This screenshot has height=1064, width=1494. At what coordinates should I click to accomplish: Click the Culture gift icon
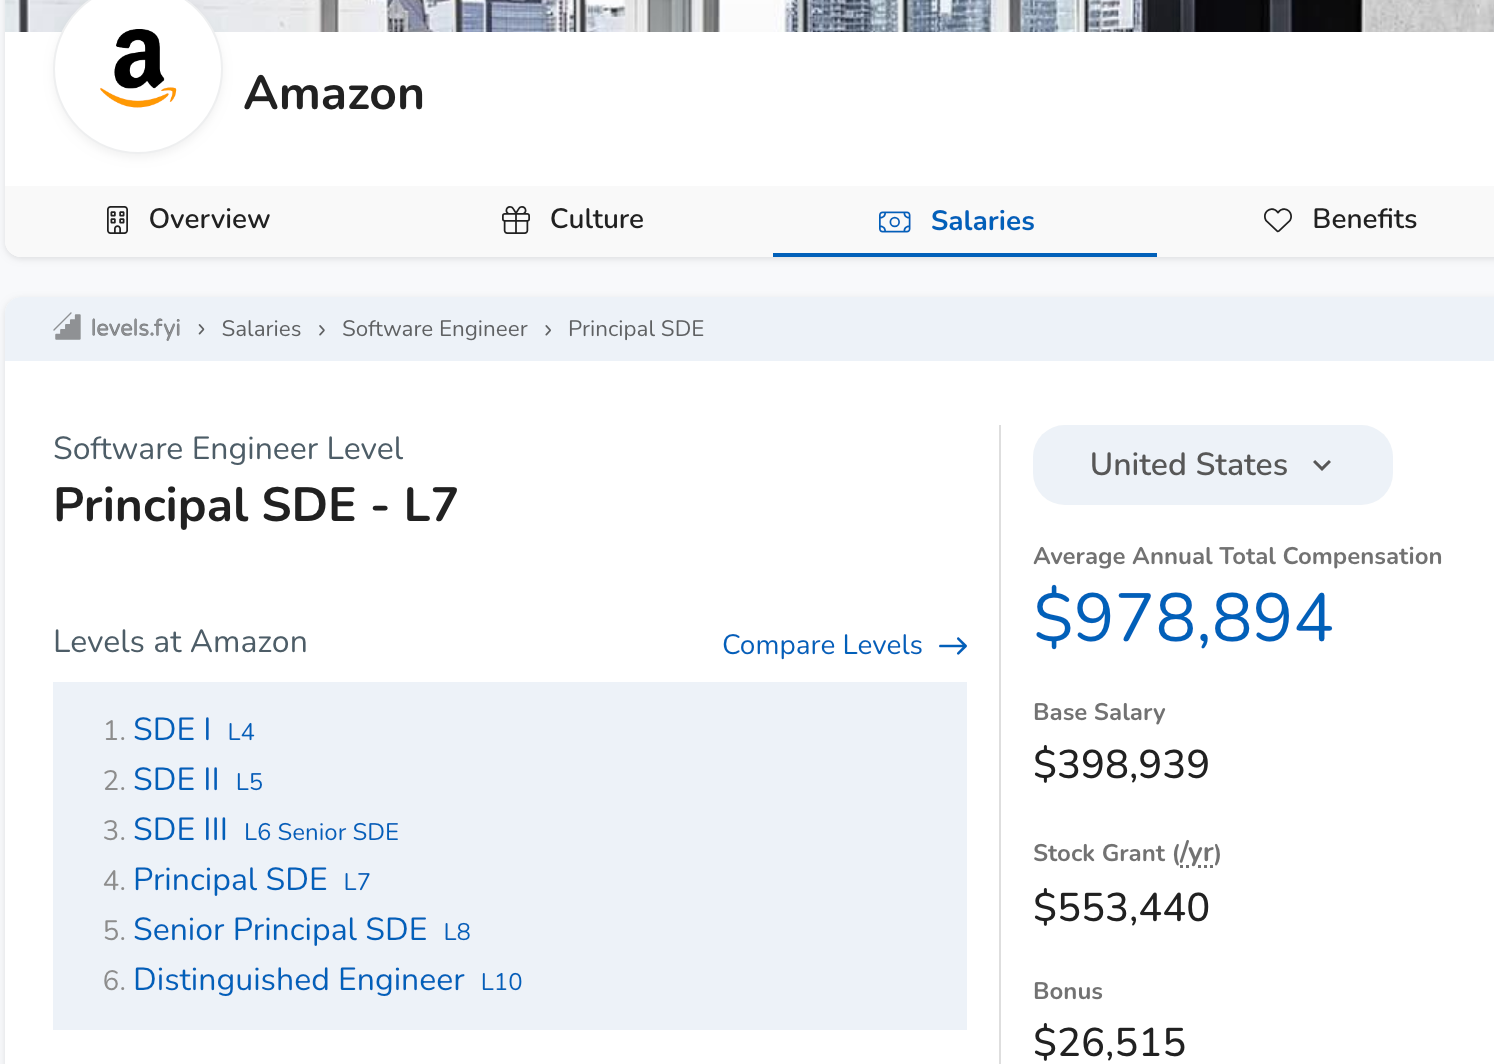pos(516,220)
